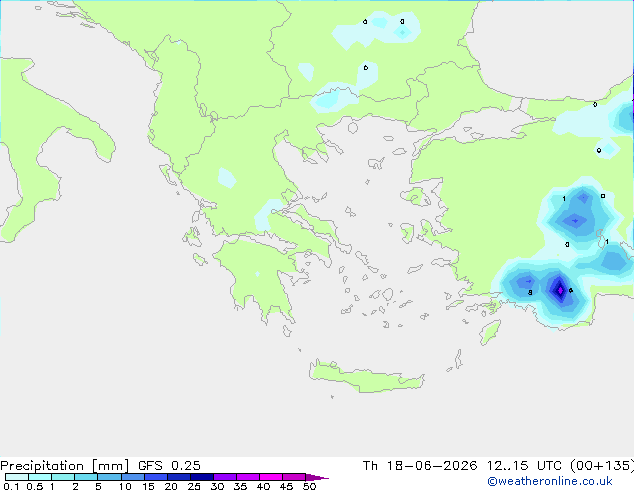634x490 pixels.
Task: Click the 1–2 mm legend color box
Action: pyautogui.click(x=63, y=477)
